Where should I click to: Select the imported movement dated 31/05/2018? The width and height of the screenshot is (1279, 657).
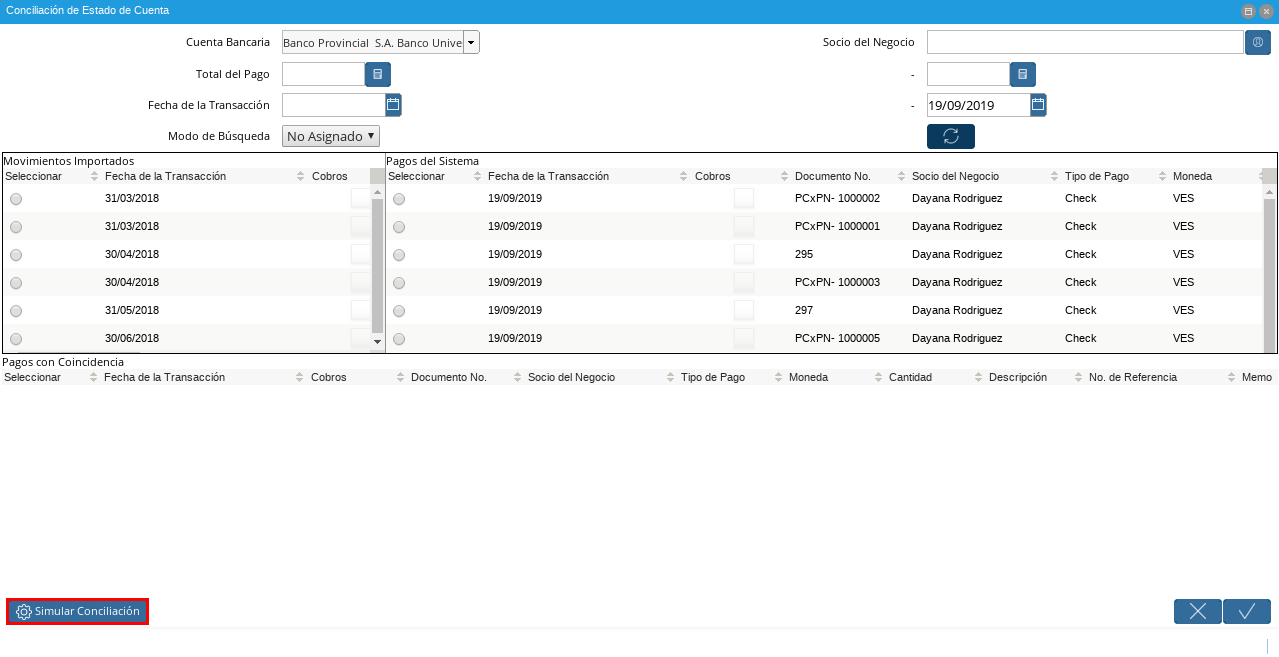tap(16, 311)
